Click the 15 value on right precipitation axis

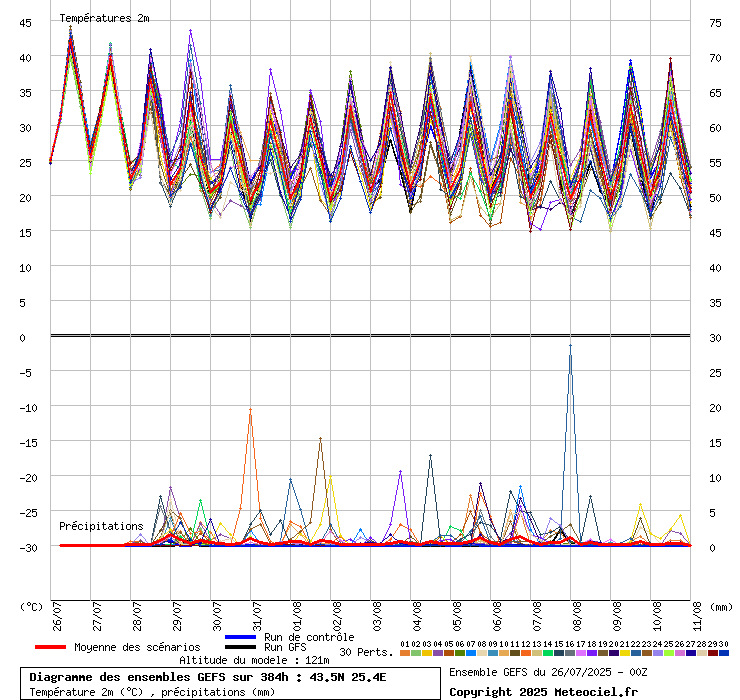(x=715, y=443)
